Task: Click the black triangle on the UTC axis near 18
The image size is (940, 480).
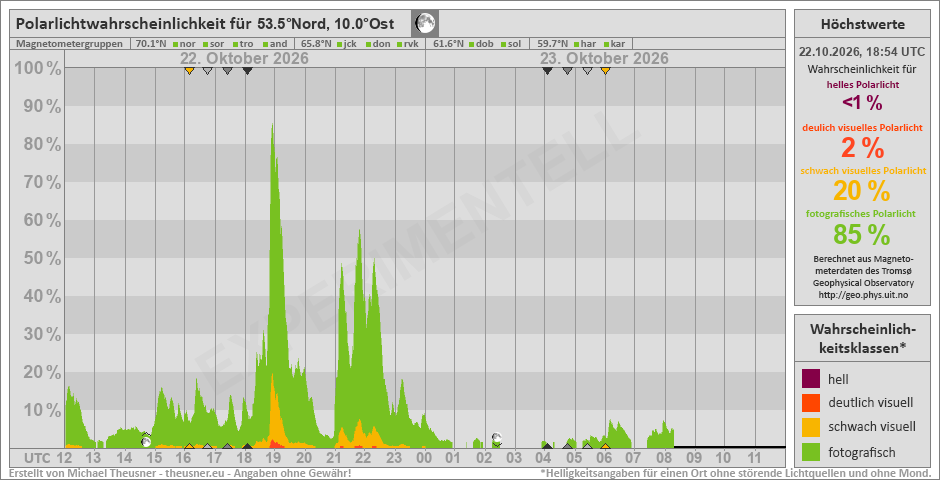Action: point(248,445)
